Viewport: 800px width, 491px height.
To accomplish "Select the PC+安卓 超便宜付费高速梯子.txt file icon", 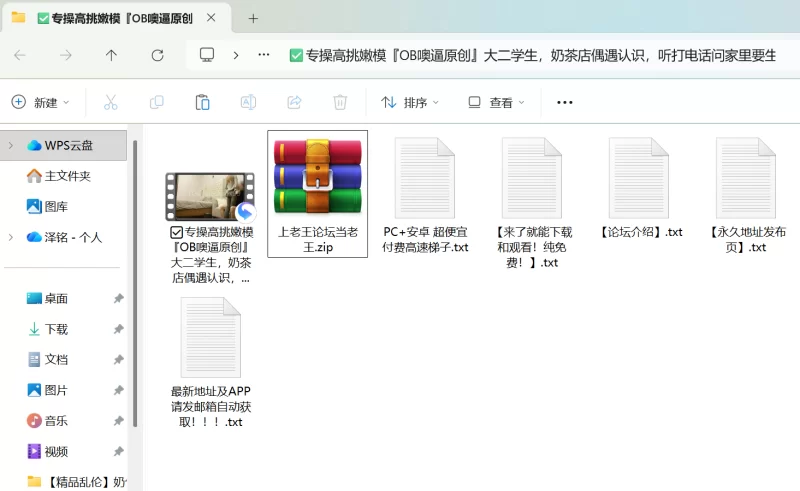I will tap(424, 178).
